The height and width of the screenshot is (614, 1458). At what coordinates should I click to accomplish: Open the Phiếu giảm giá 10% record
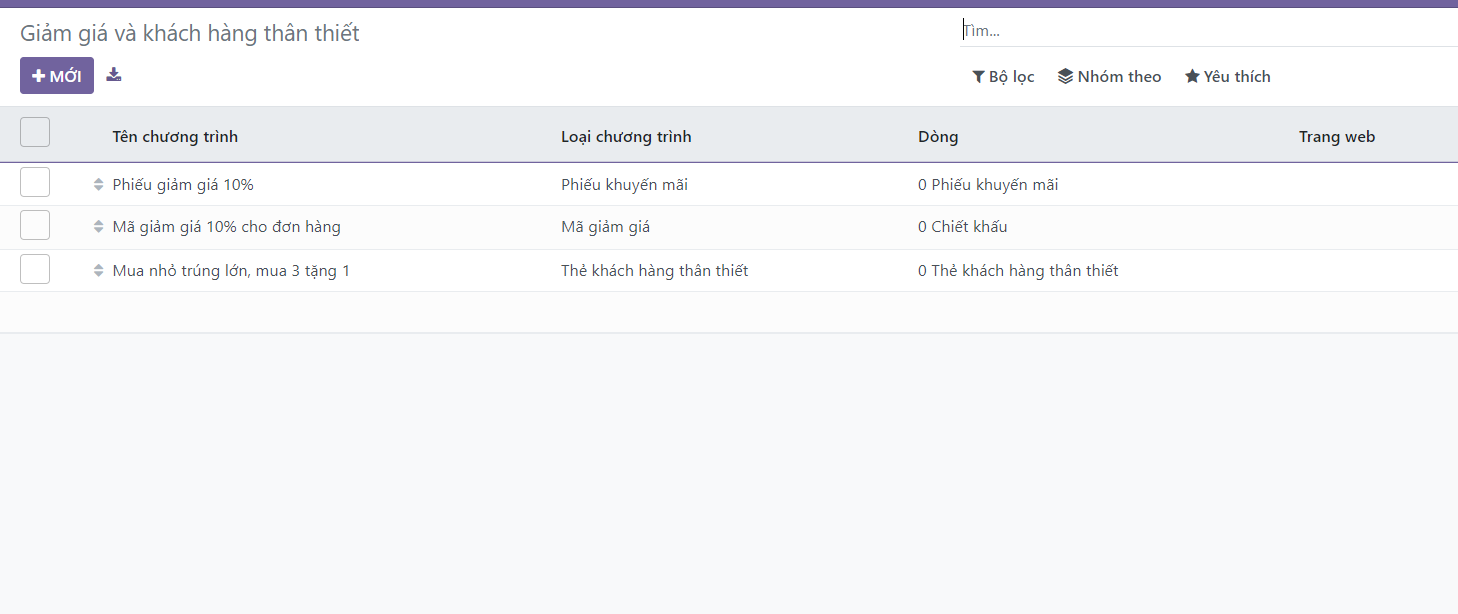point(183,185)
